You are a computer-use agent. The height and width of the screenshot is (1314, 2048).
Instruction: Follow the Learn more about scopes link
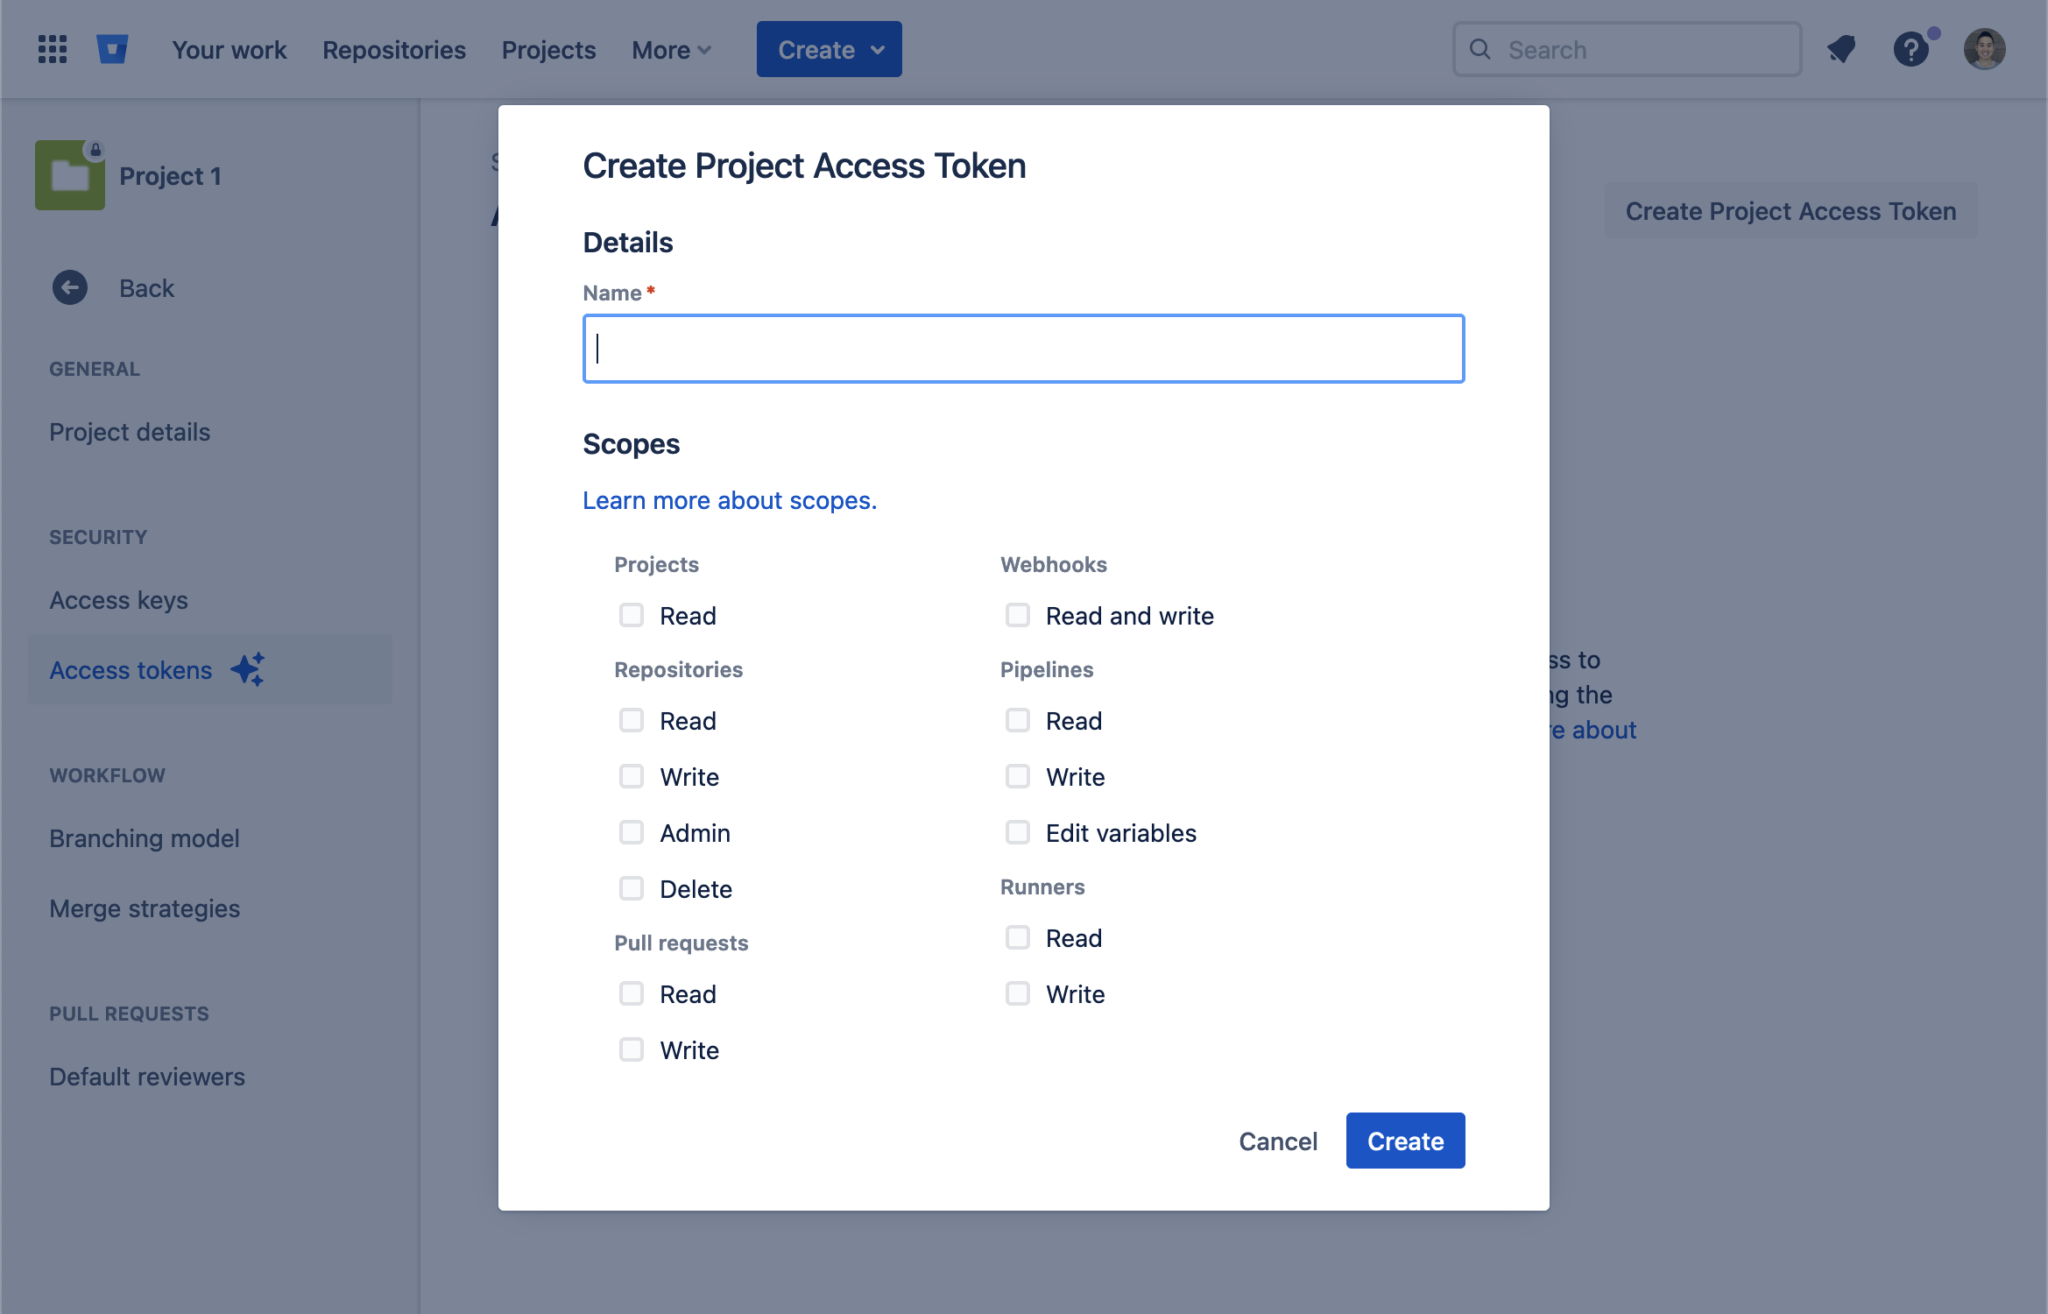[x=729, y=500]
